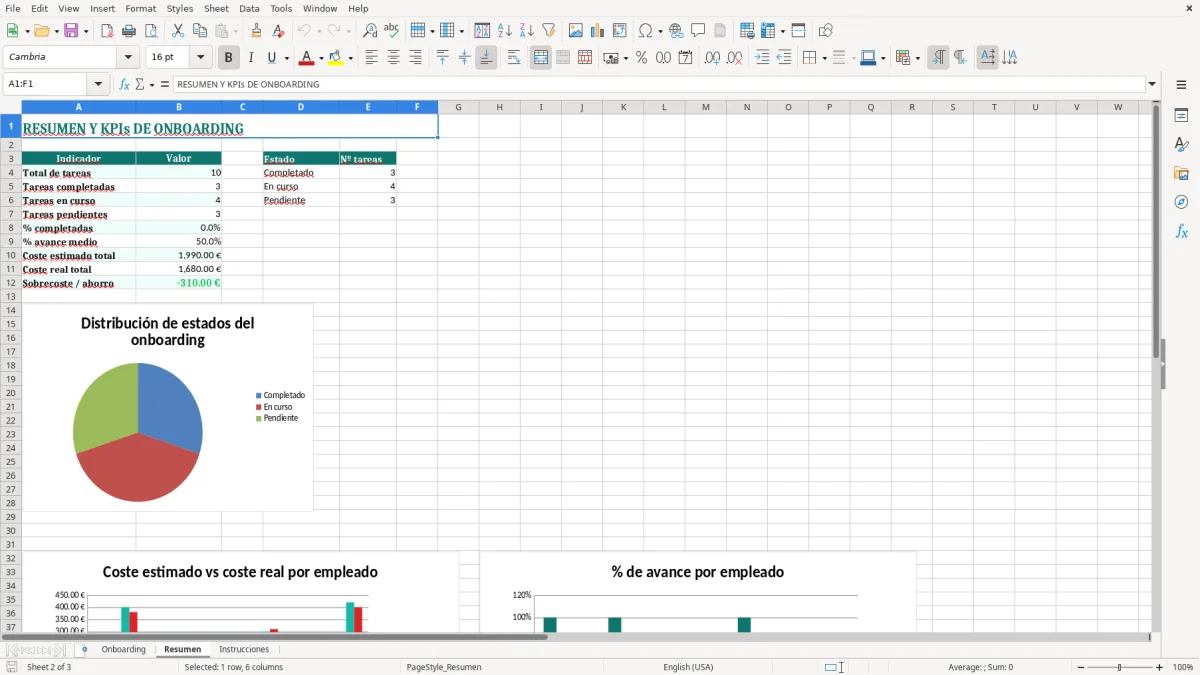
Task: Click the Define Print Area icon
Action: click(x=747, y=31)
